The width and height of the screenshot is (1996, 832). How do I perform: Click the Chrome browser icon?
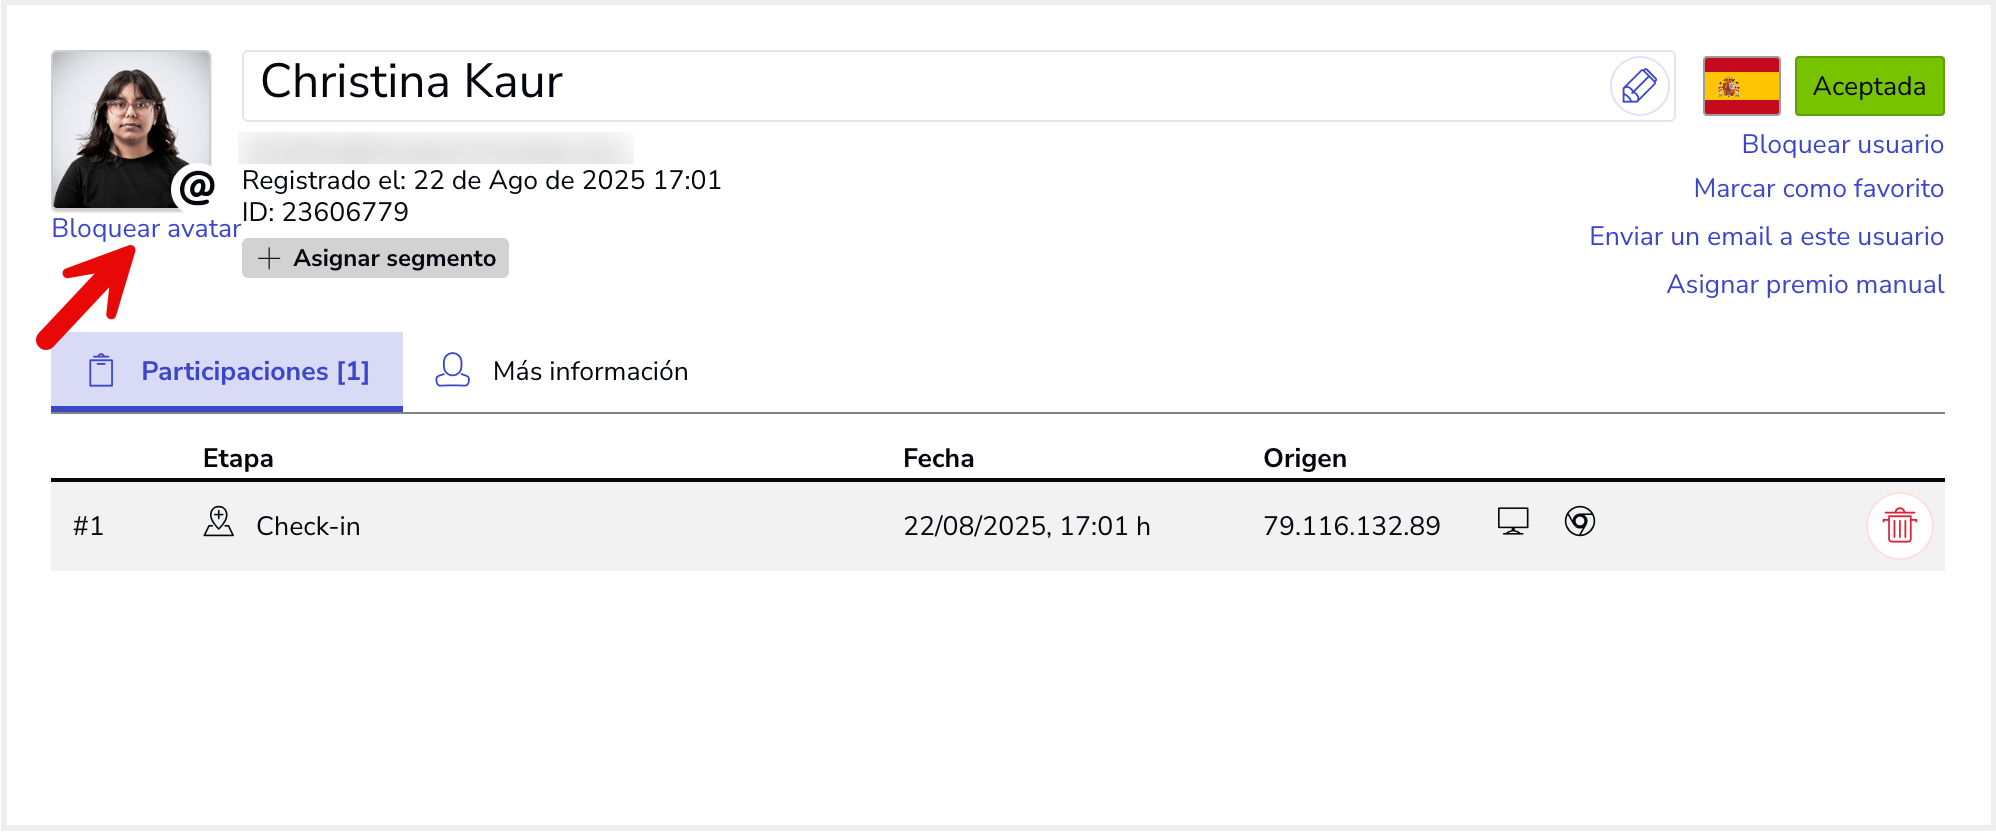[1580, 521]
